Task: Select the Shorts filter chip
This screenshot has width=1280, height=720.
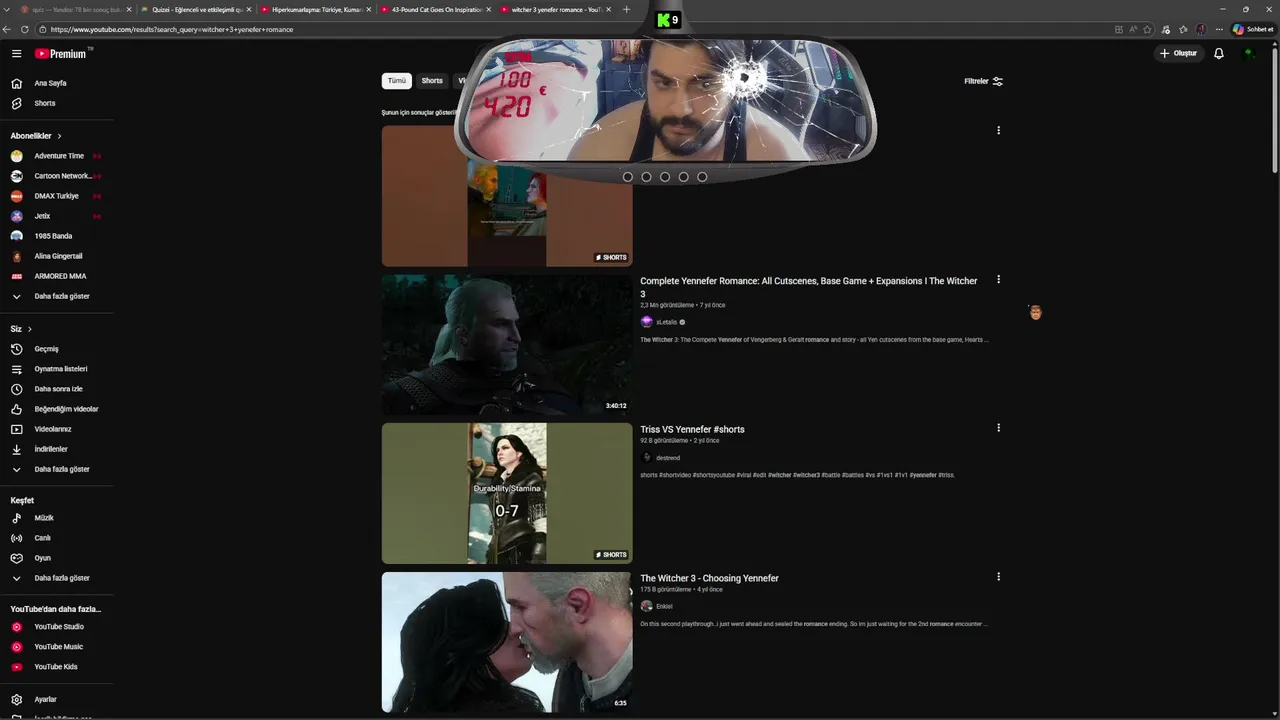Action: (x=432, y=81)
